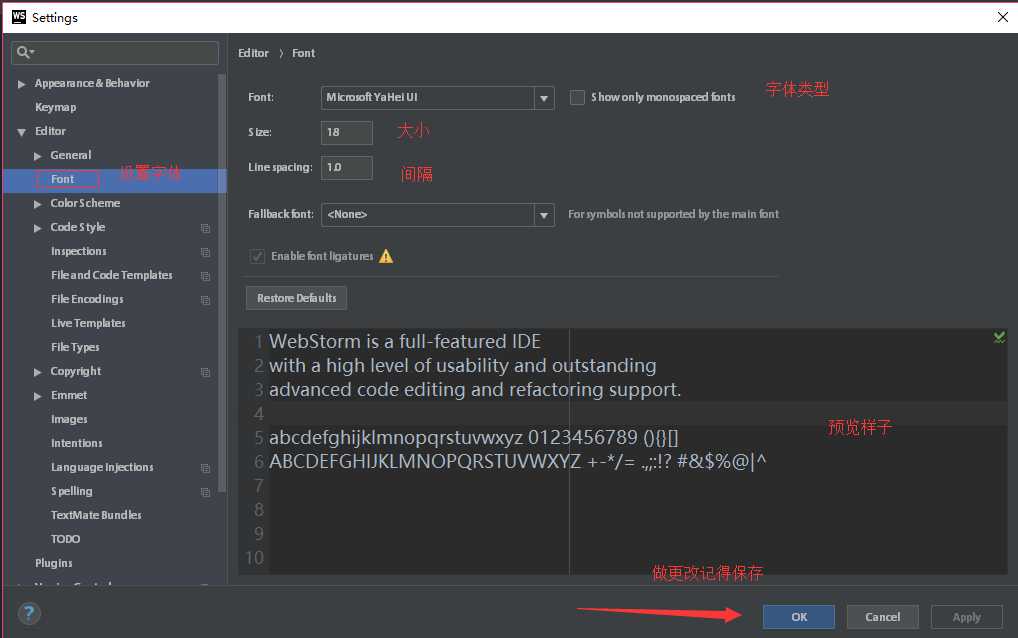Open Spelling settings page
The height and width of the screenshot is (638, 1018).
71,491
